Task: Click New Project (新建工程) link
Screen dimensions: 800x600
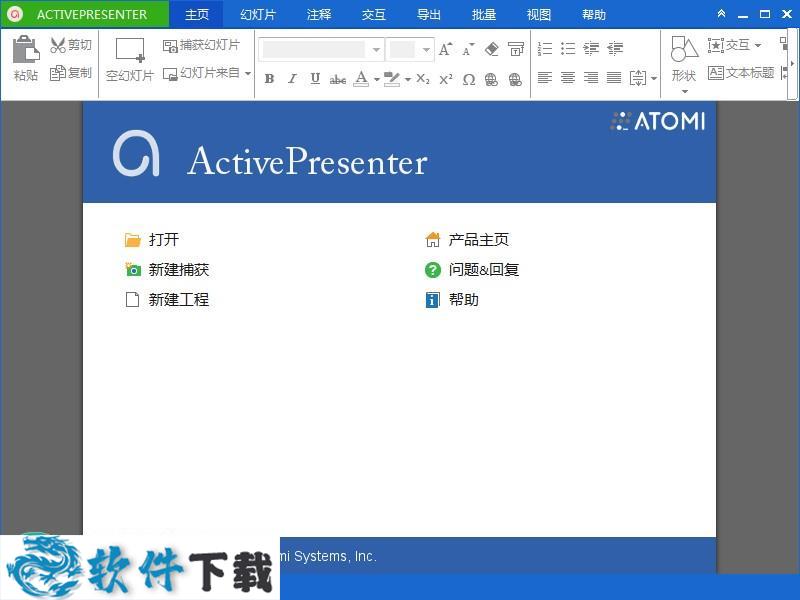Action: (167, 299)
